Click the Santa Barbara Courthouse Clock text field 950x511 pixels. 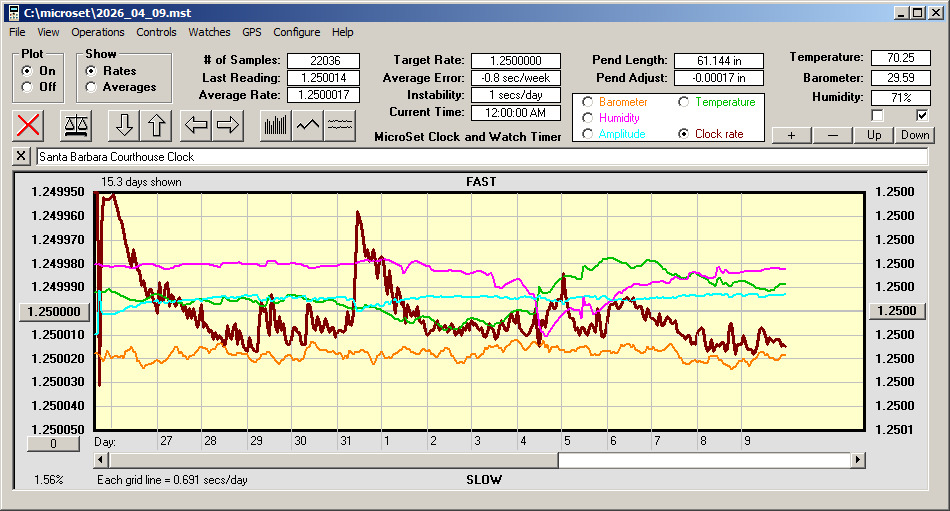480,157
